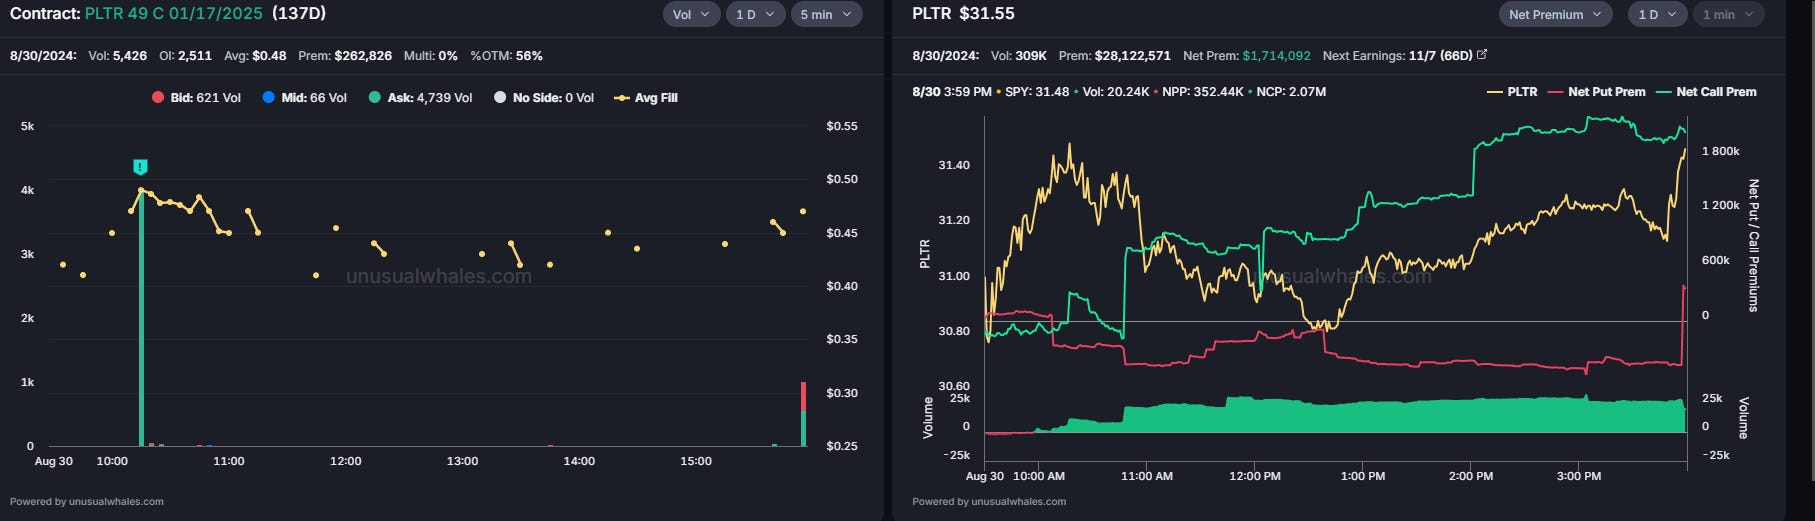Click the red and green closing volume bar

point(803,414)
